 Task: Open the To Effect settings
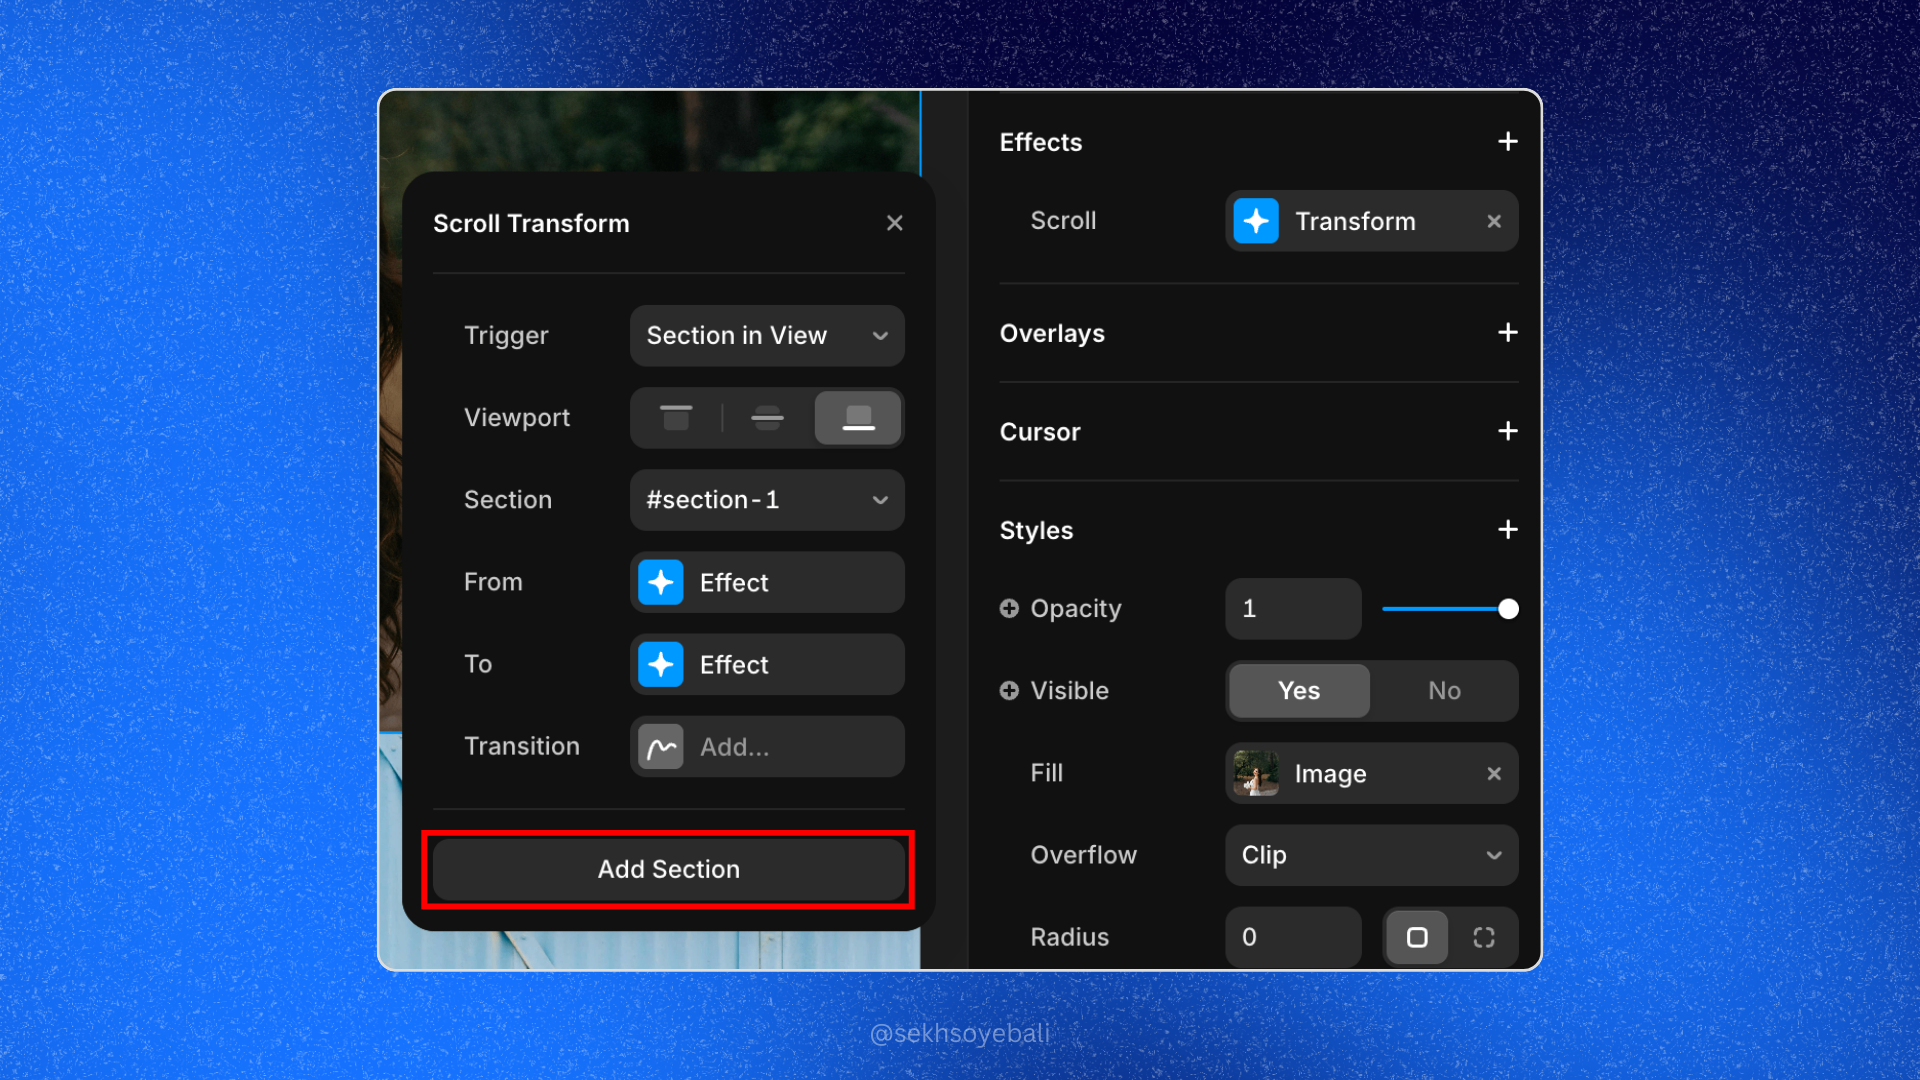pos(767,665)
